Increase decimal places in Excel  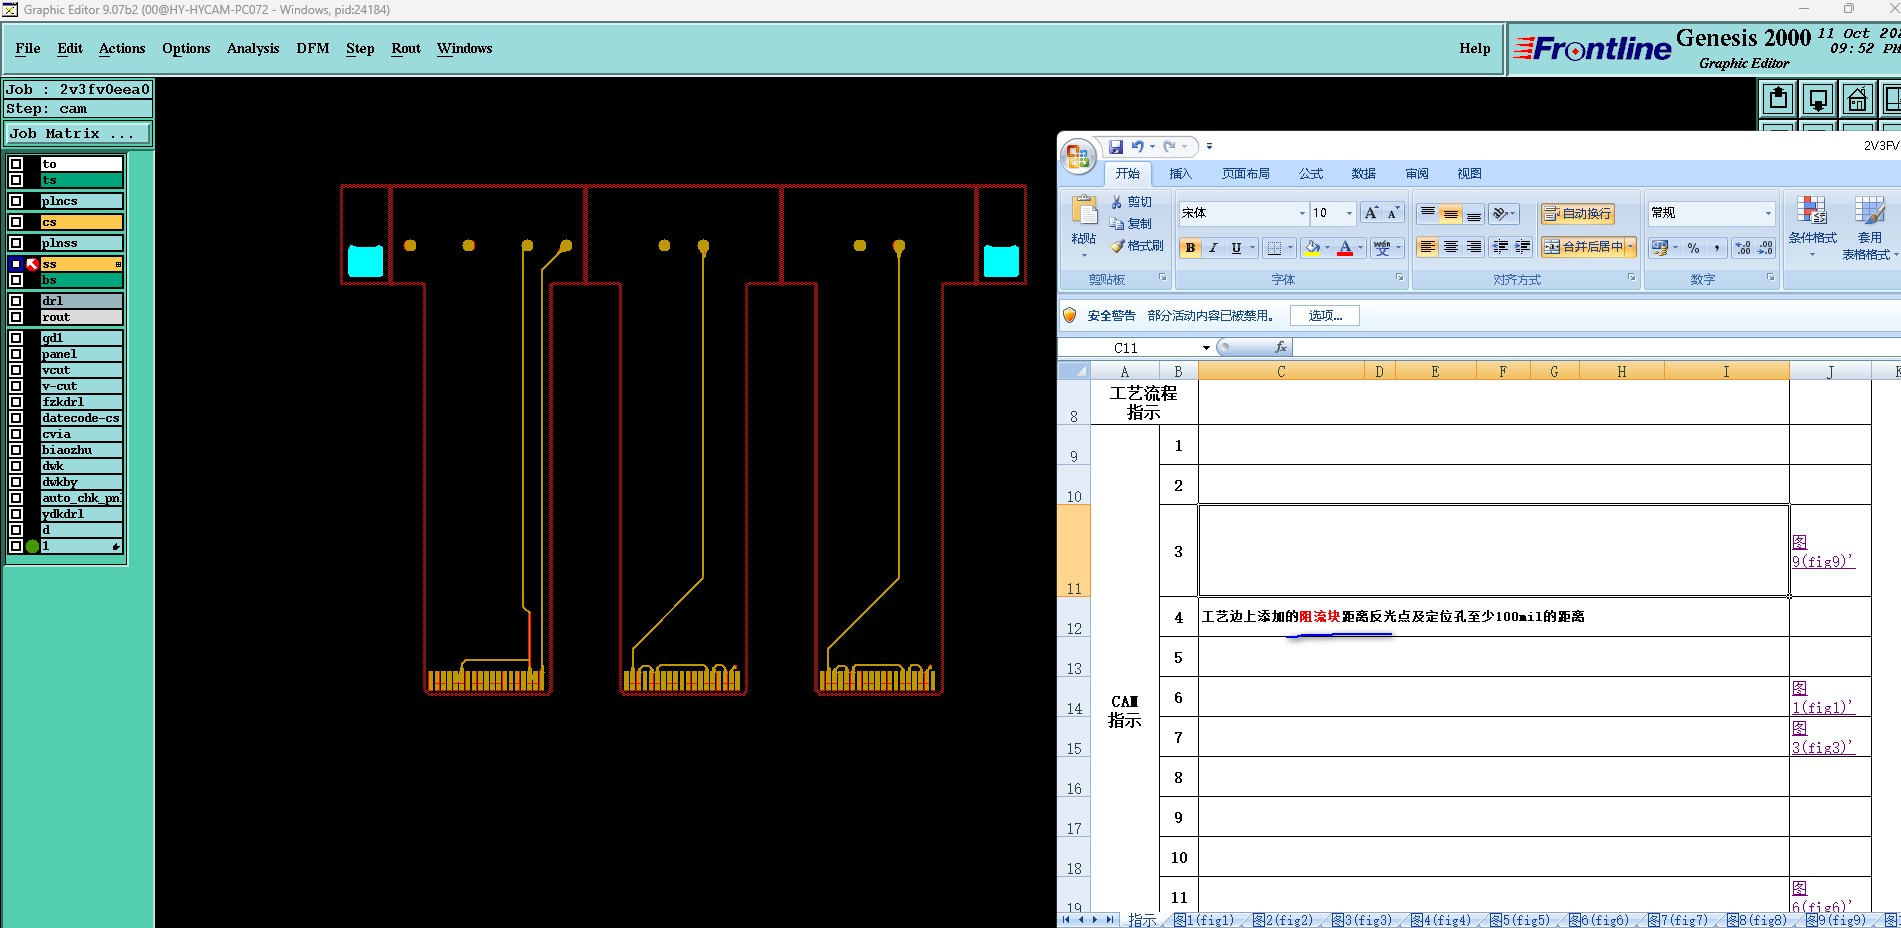[x=1743, y=248]
